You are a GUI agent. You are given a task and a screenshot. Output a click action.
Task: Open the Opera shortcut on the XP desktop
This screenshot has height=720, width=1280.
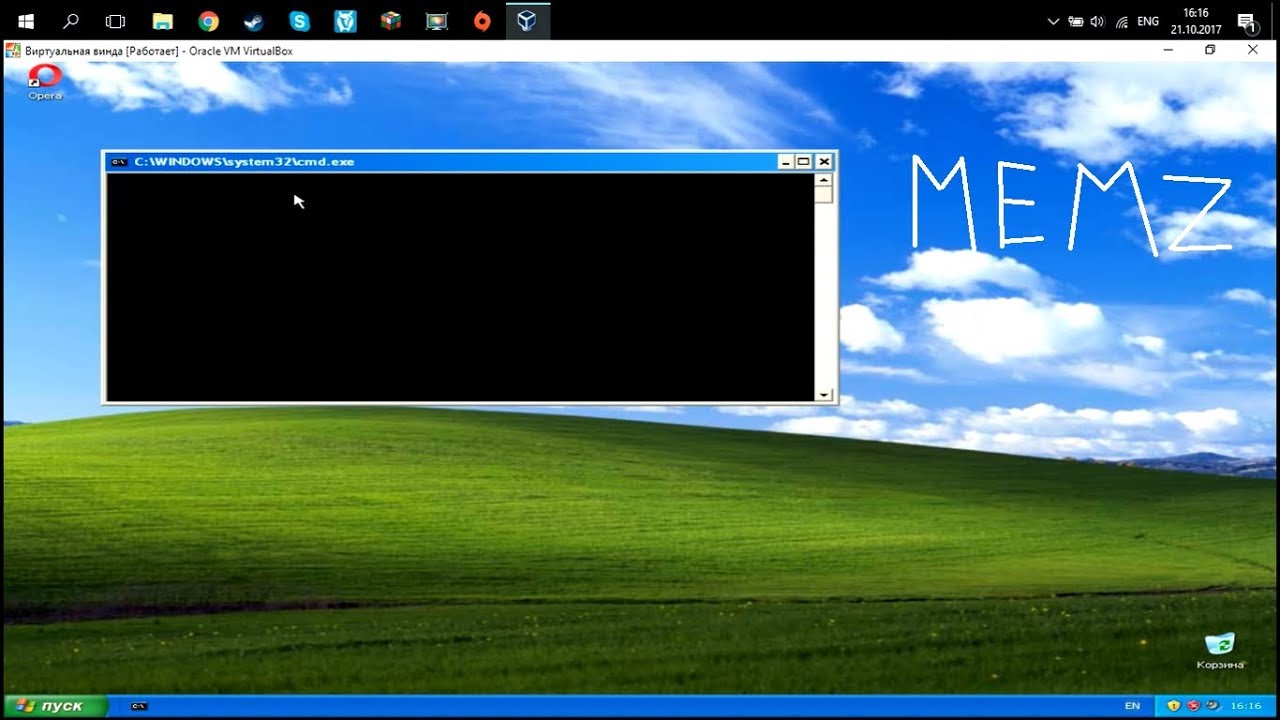pos(45,82)
